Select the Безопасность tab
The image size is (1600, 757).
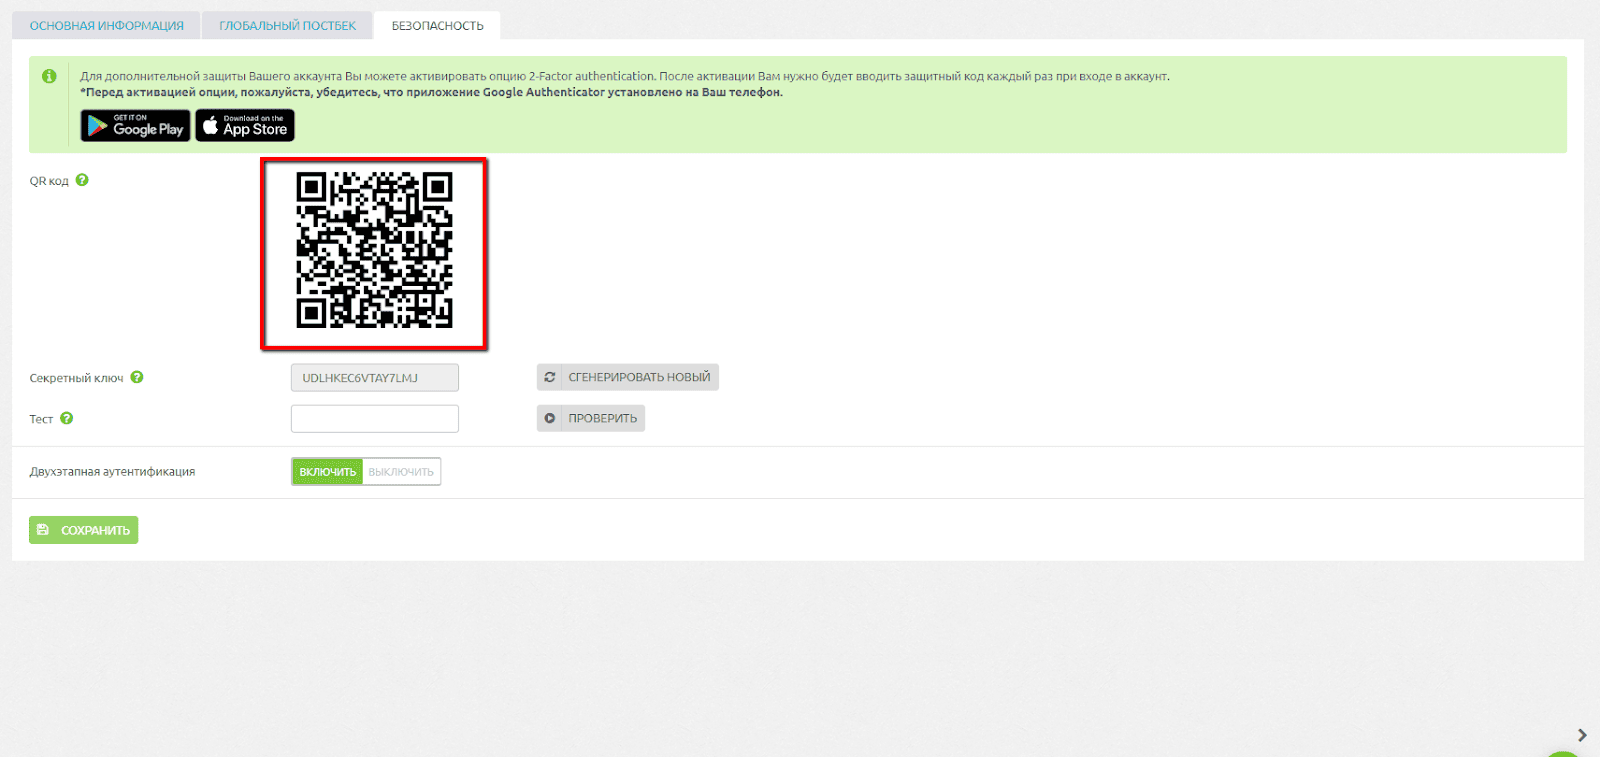pyautogui.click(x=437, y=26)
